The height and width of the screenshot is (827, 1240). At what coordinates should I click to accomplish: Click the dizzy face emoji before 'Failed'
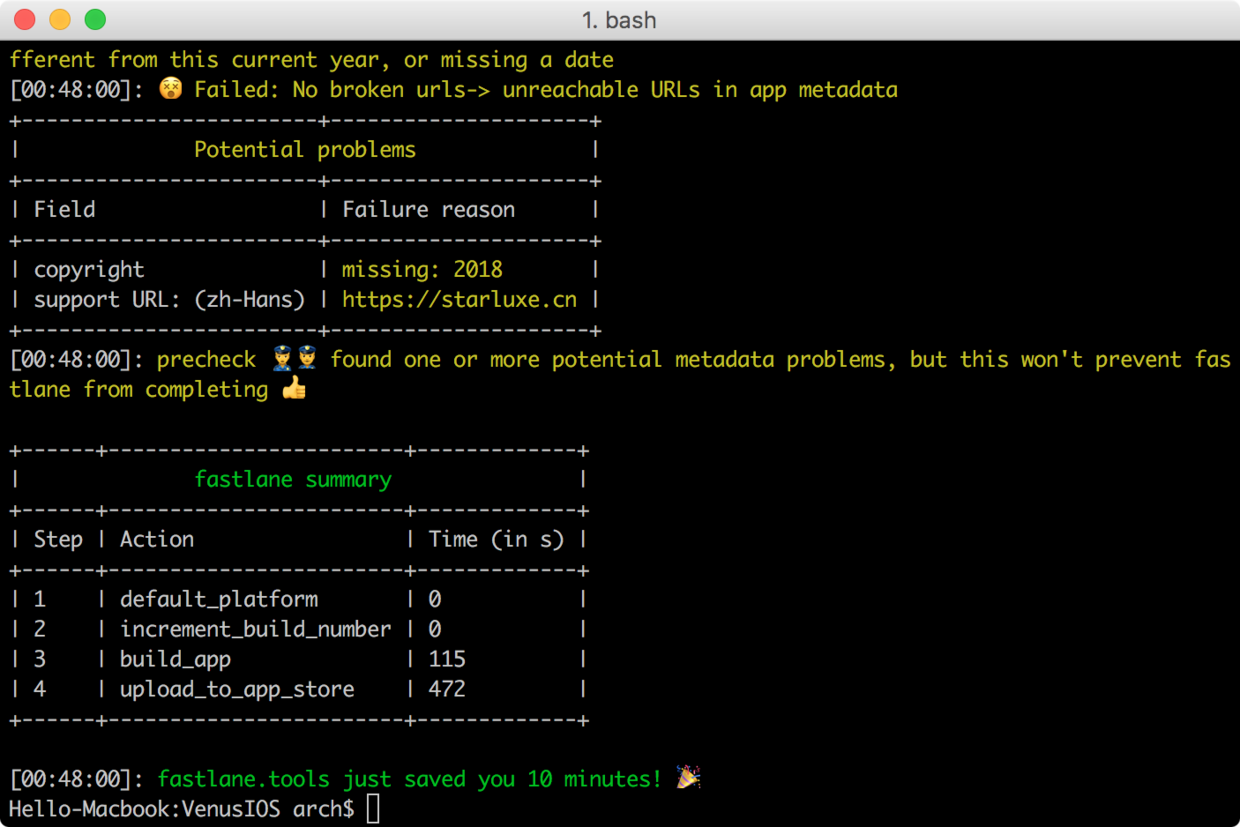click(170, 89)
